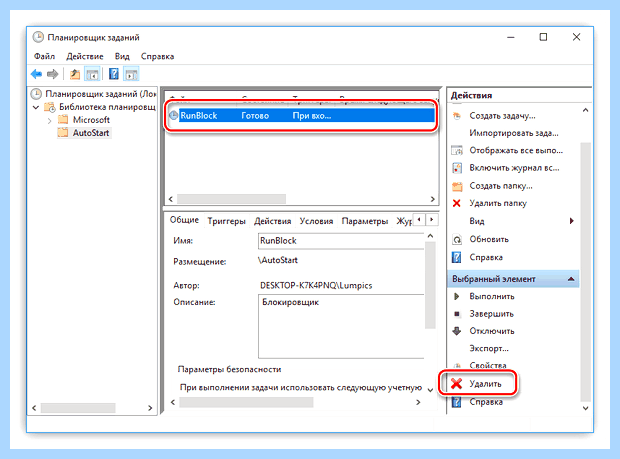Select the RunBlock task row
The width and height of the screenshot is (620, 459).
(301, 115)
